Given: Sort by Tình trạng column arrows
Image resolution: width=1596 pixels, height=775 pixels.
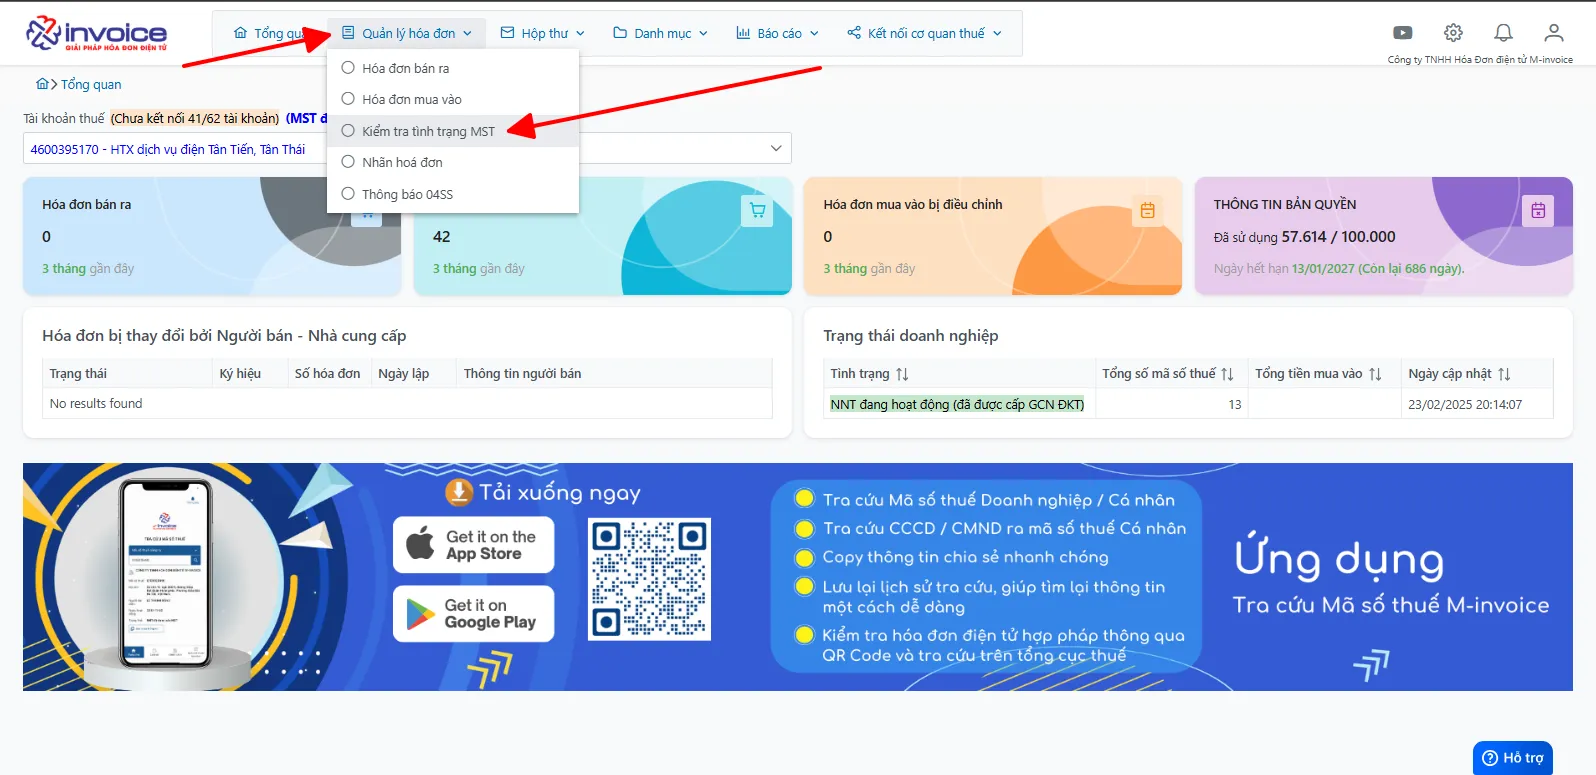Looking at the screenshot, I should (x=902, y=374).
